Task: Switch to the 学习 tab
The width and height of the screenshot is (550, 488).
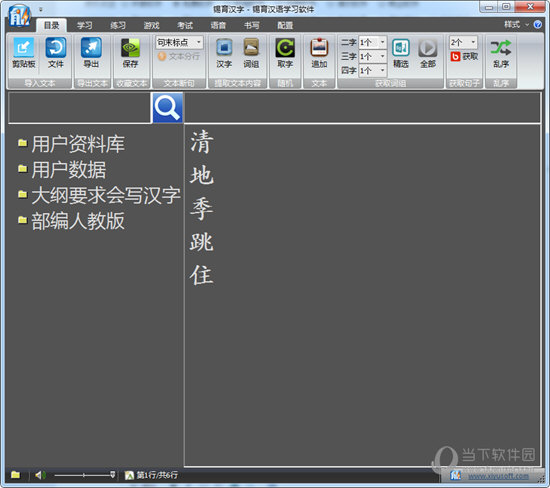Action: click(x=85, y=25)
